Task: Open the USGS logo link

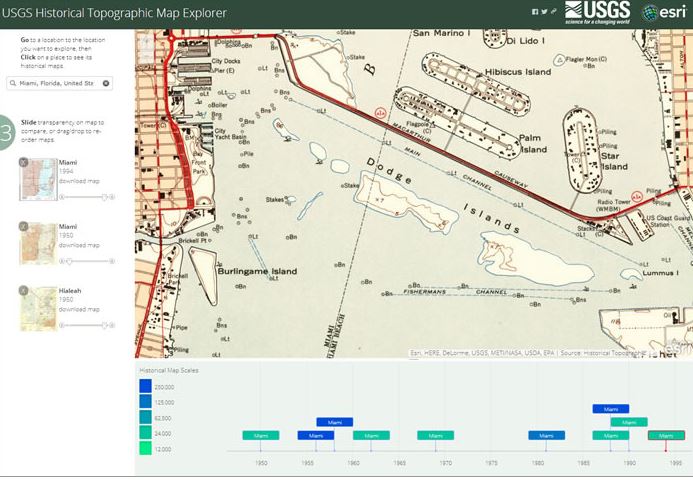Action: click(597, 12)
